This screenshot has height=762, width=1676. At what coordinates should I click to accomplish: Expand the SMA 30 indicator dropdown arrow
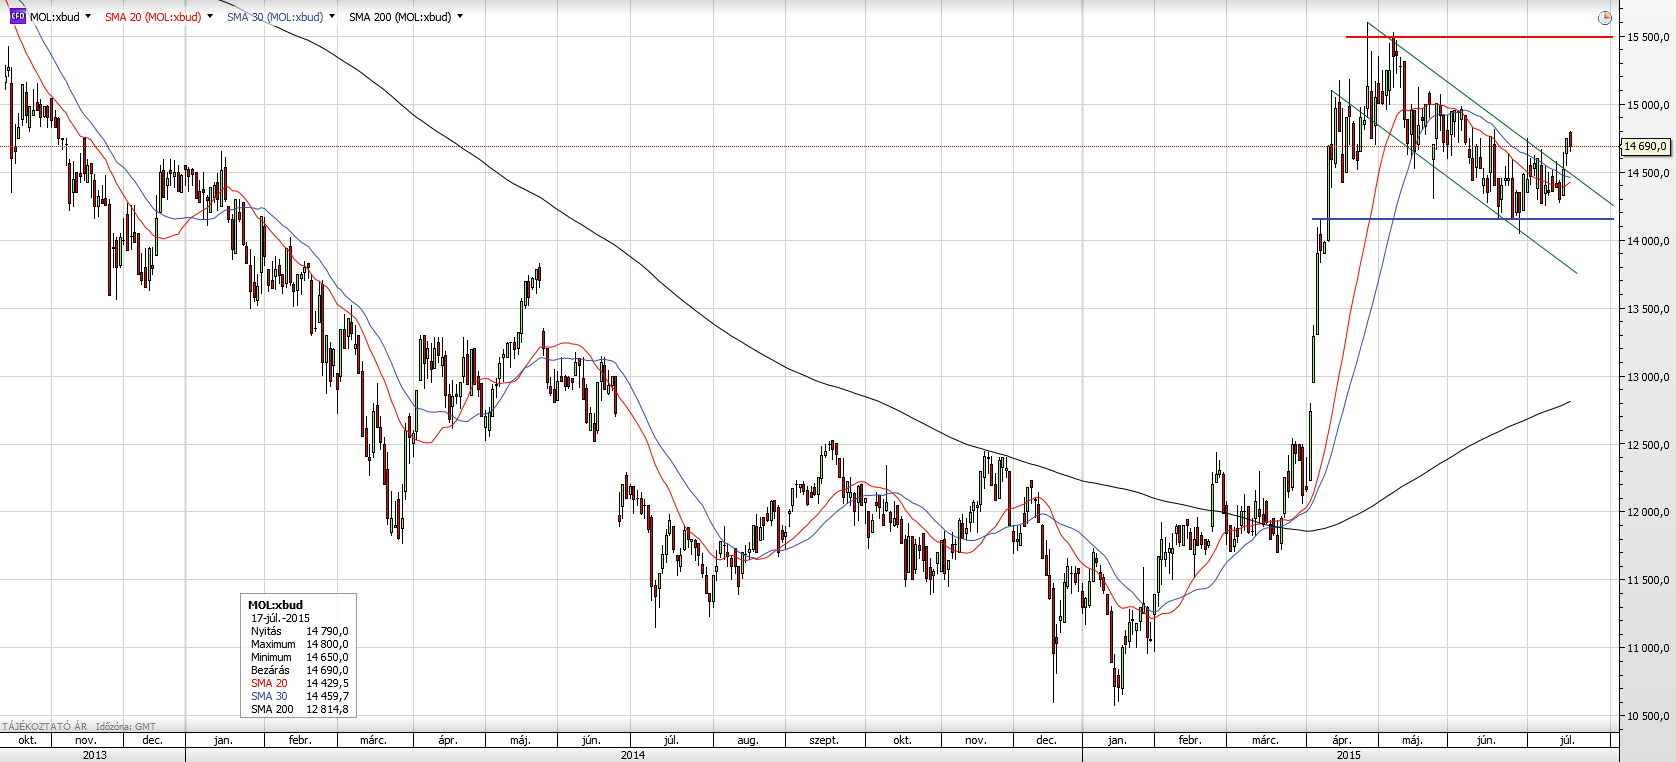[332, 16]
